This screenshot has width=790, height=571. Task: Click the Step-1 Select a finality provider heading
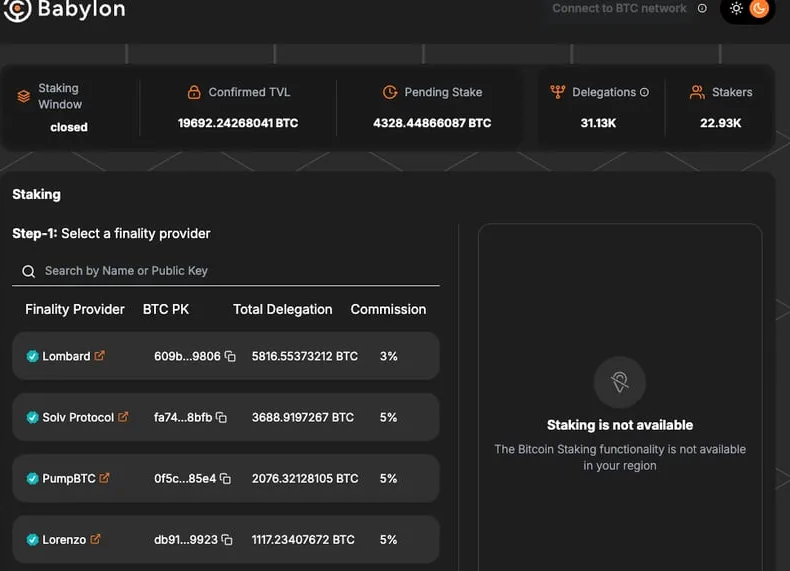pos(111,233)
